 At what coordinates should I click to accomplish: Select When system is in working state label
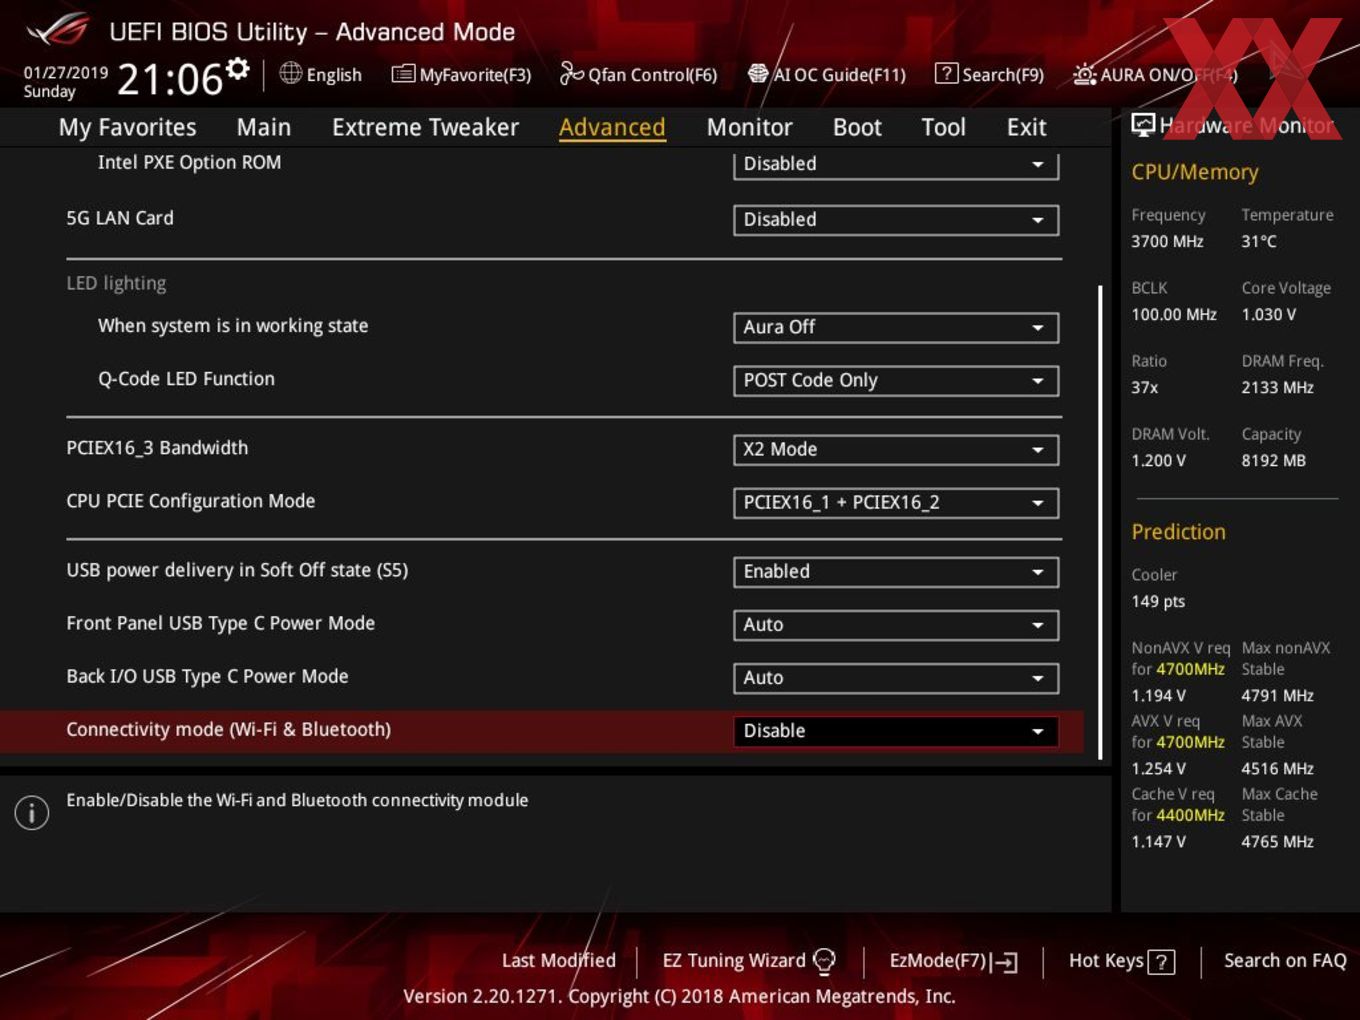[x=233, y=326]
